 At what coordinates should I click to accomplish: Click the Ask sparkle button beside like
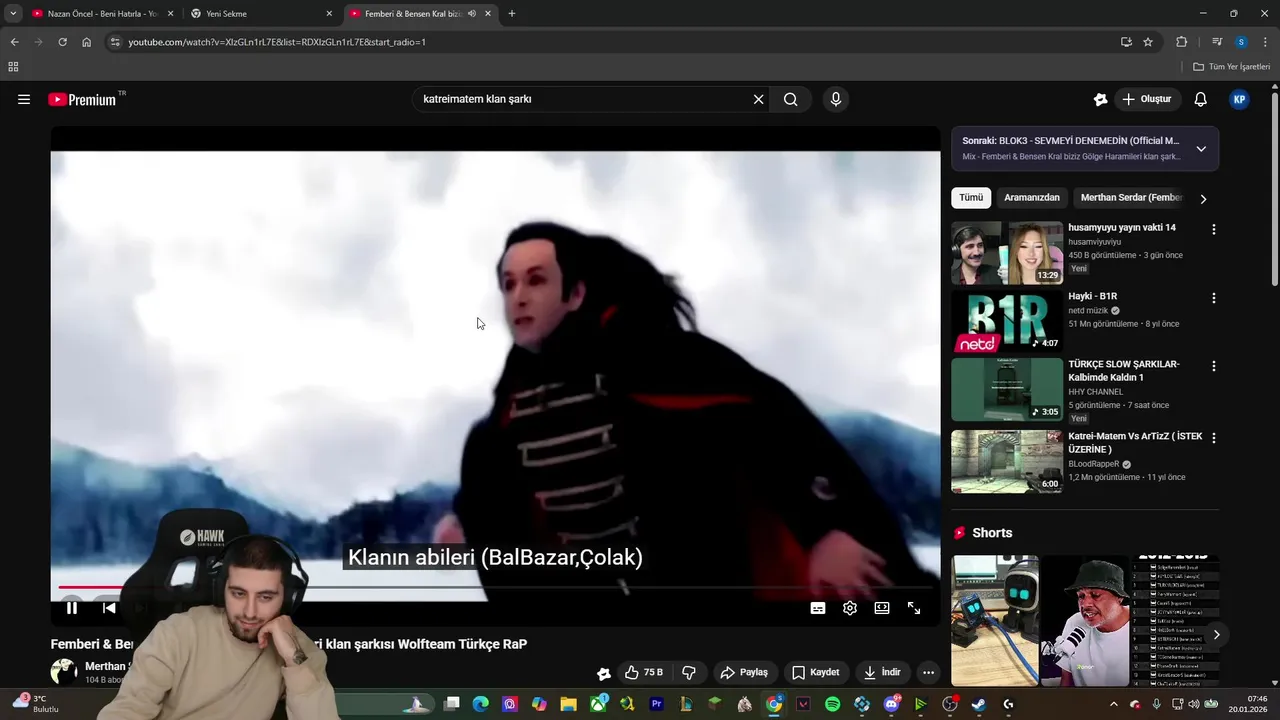click(x=603, y=673)
